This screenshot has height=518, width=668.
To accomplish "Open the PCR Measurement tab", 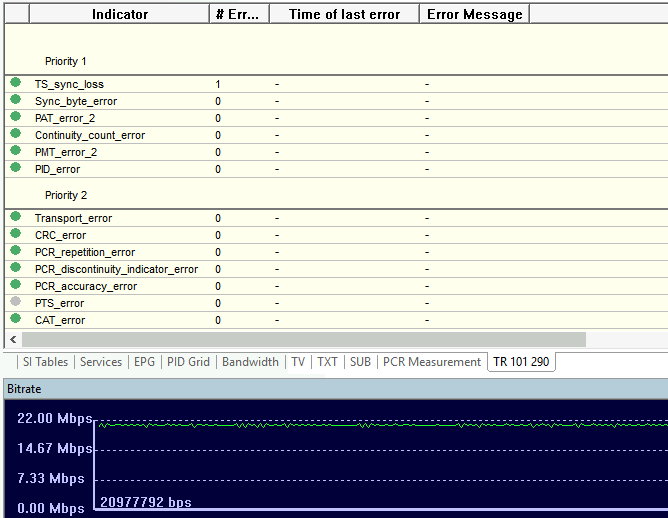I will click(431, 362).
